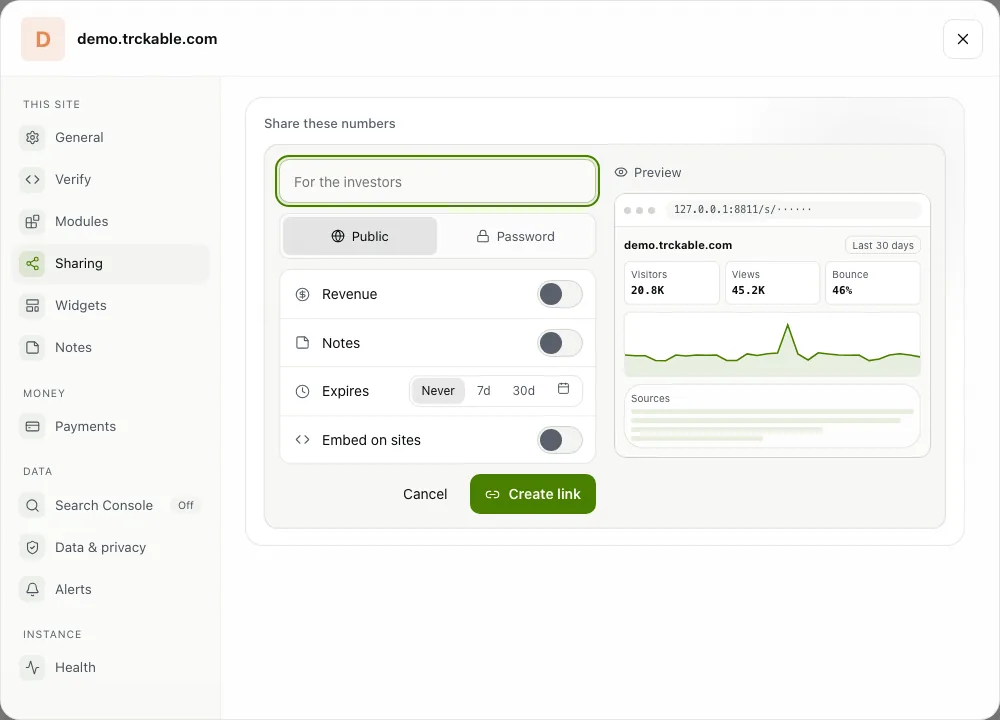Click the Data & privacy shield icon
This screenshot has height=720, width=1000.
33,548
